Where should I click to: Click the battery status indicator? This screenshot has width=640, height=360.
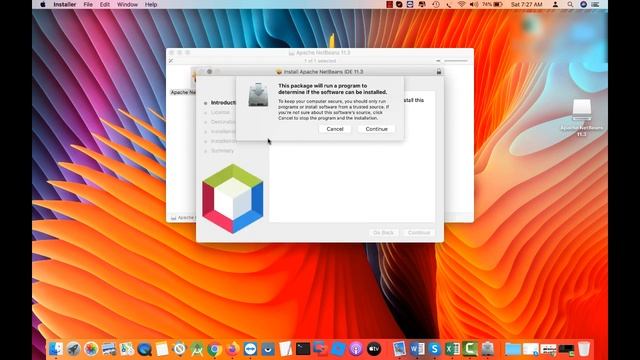click(493, 4)
